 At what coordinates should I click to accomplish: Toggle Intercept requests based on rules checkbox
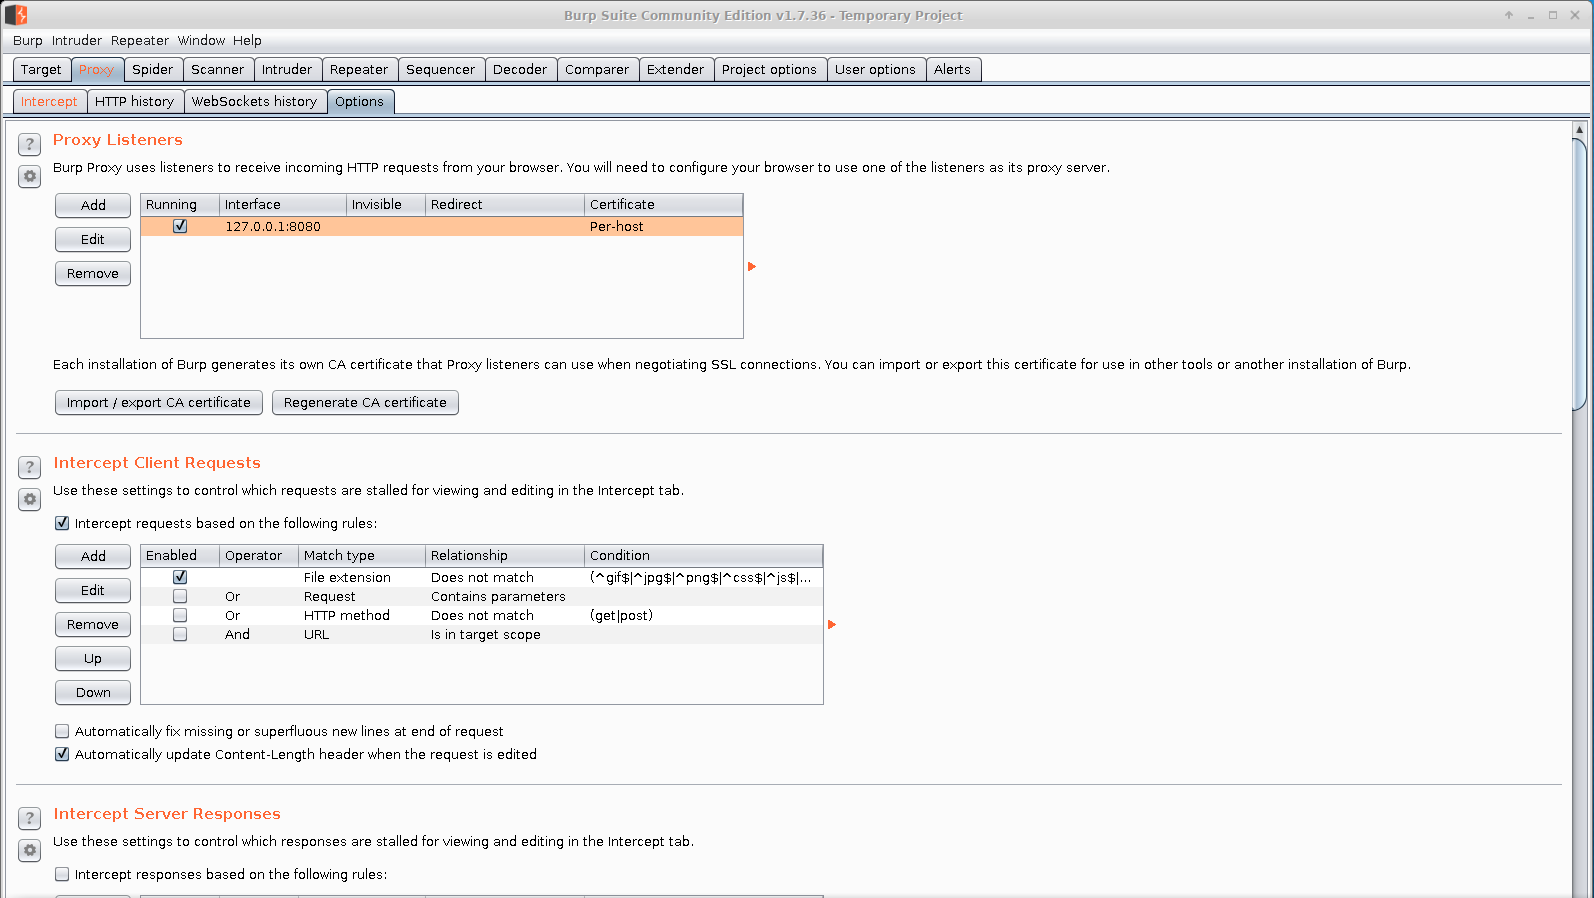(x=62, y=523)
